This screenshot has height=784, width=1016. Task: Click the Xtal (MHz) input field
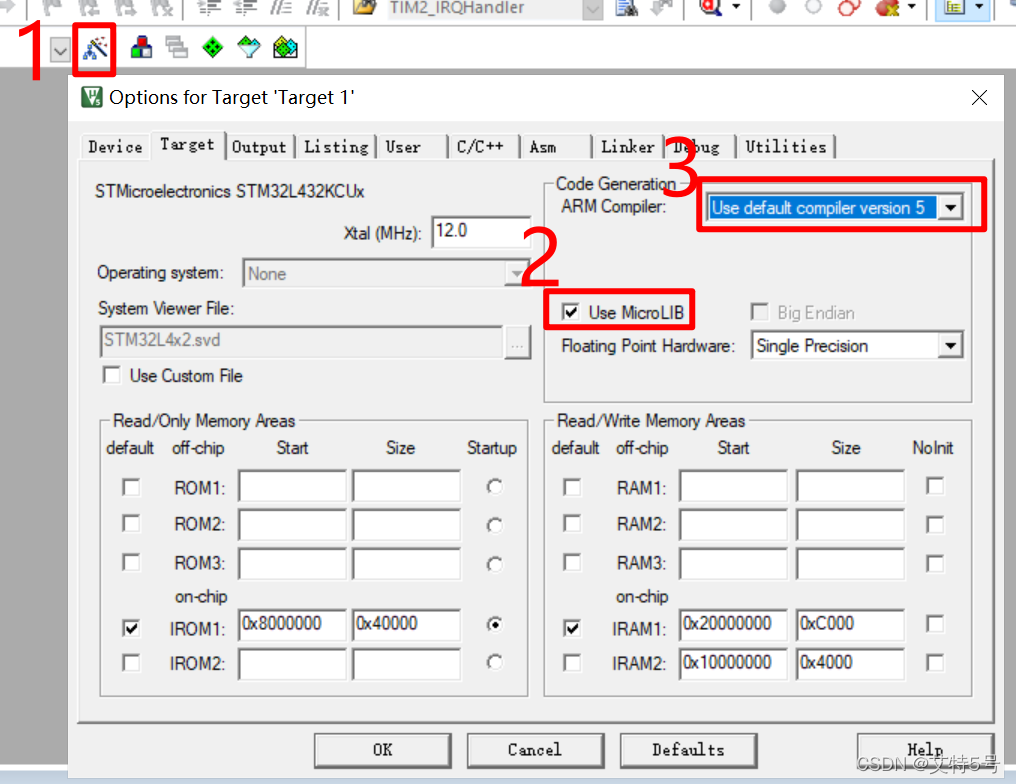tap(481, 231)
